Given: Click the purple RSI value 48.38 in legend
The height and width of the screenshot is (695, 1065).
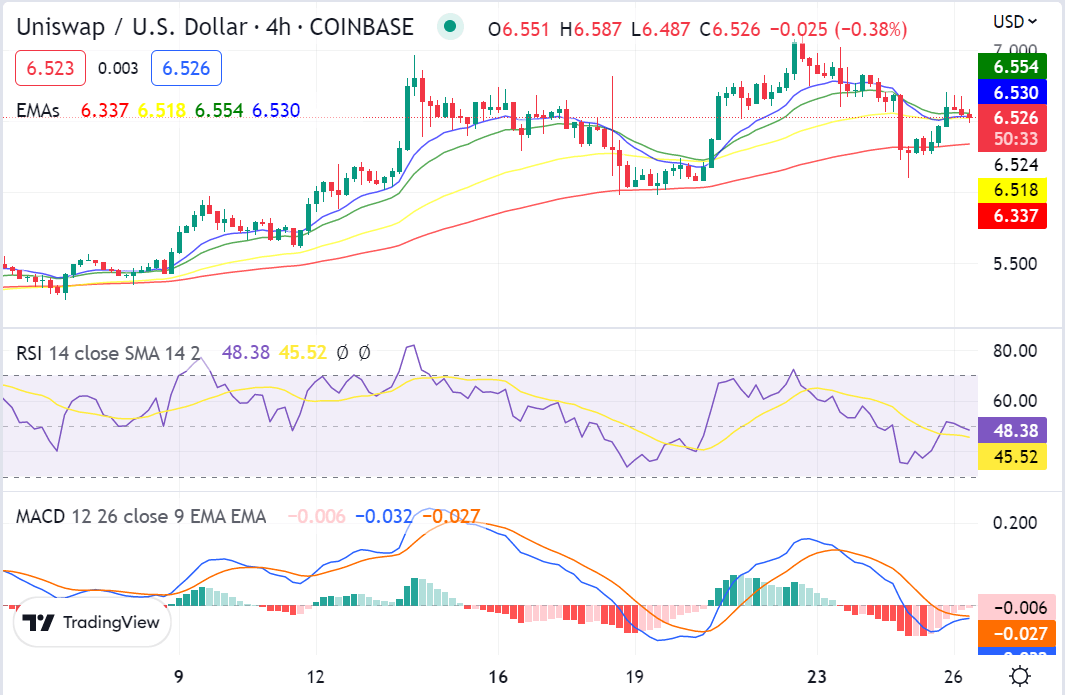Looking at the screenshot, I should click(x=246, y=353).
